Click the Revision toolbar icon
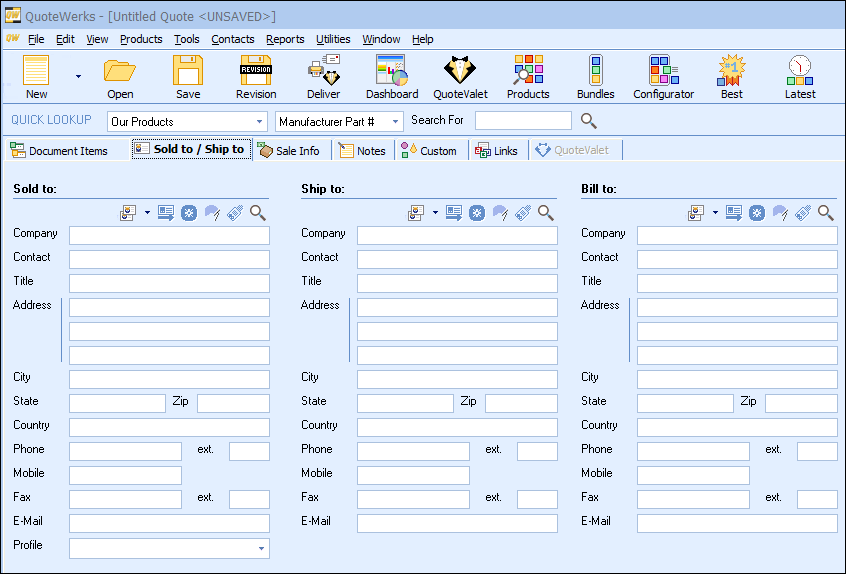 click(256, 77)
